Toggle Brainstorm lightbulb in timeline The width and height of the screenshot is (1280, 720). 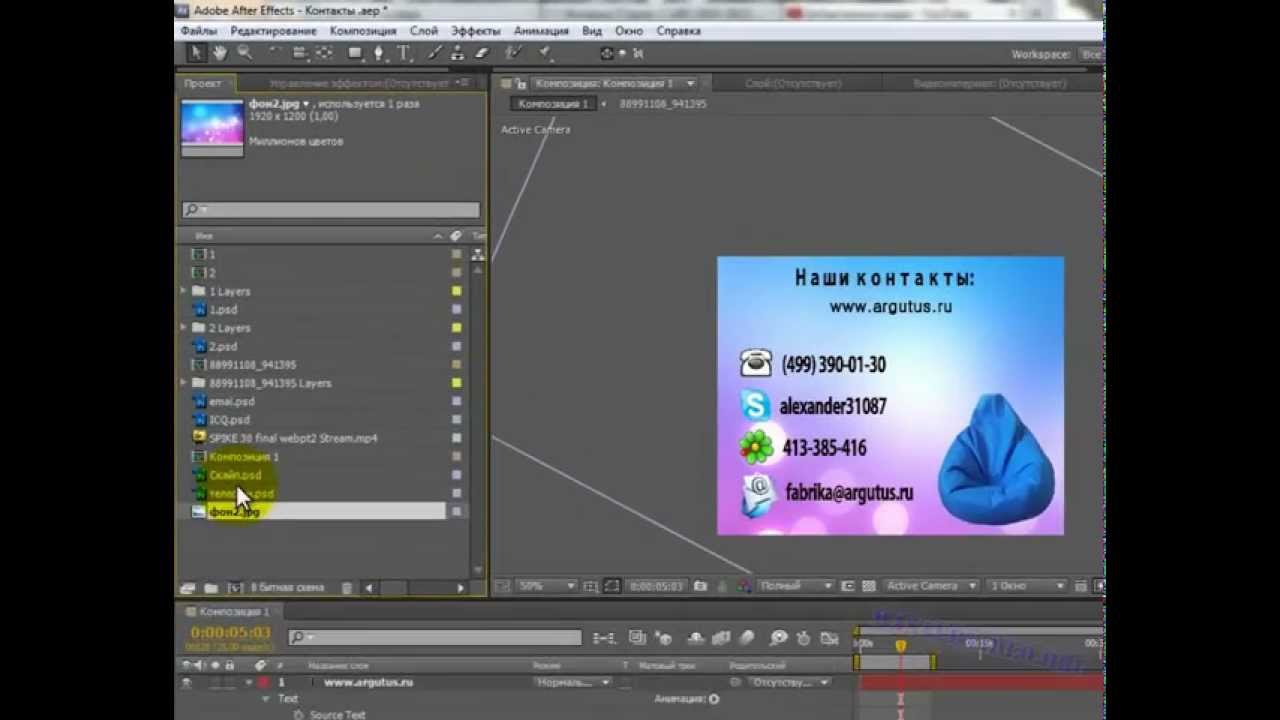[779, 638]
